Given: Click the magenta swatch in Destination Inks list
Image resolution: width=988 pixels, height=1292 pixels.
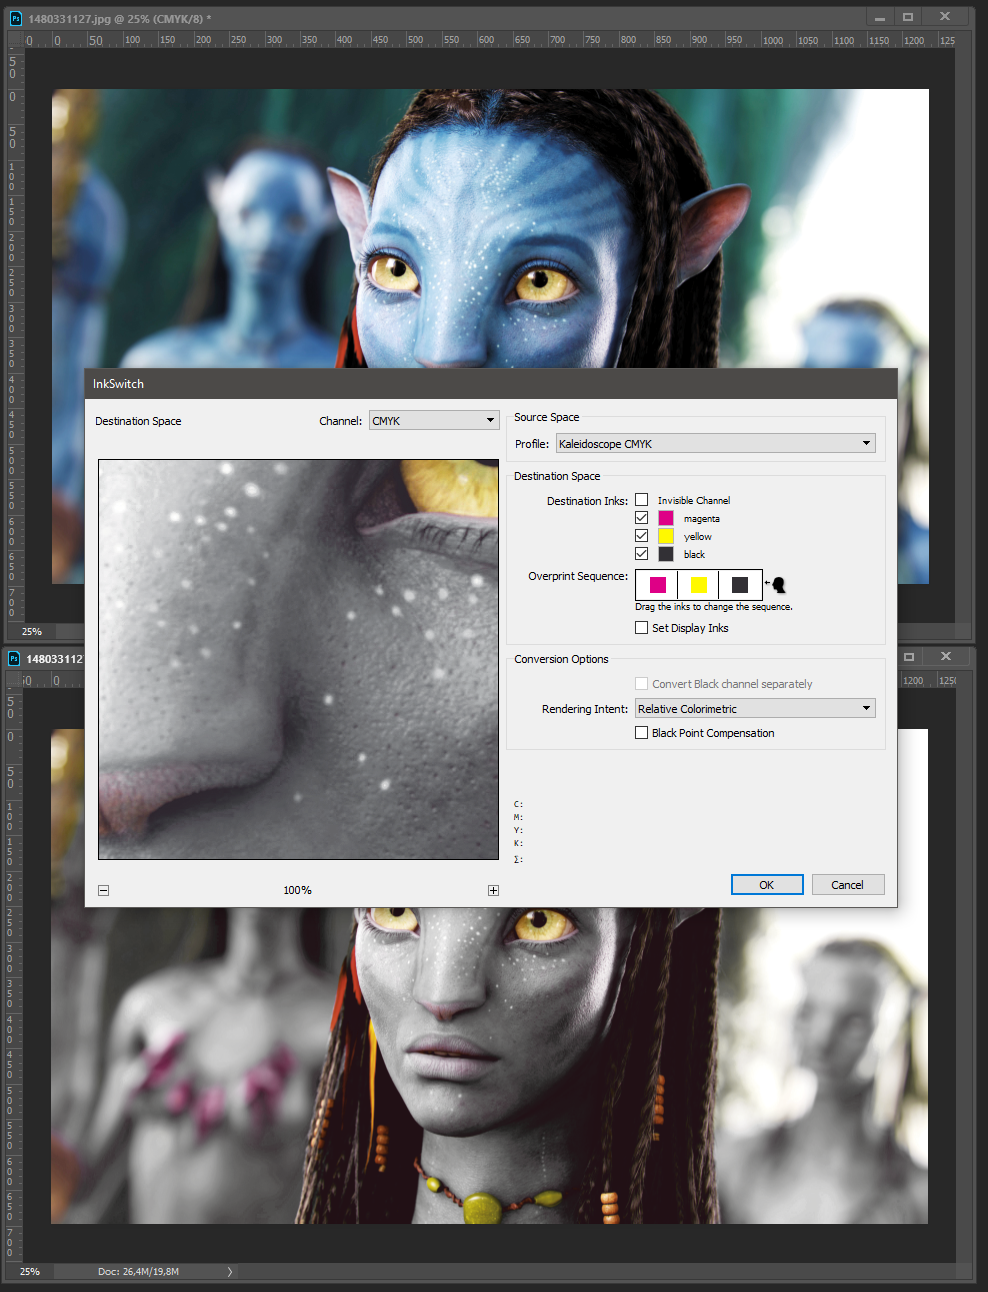Looking at the screenshot, I should coord(666,518).
